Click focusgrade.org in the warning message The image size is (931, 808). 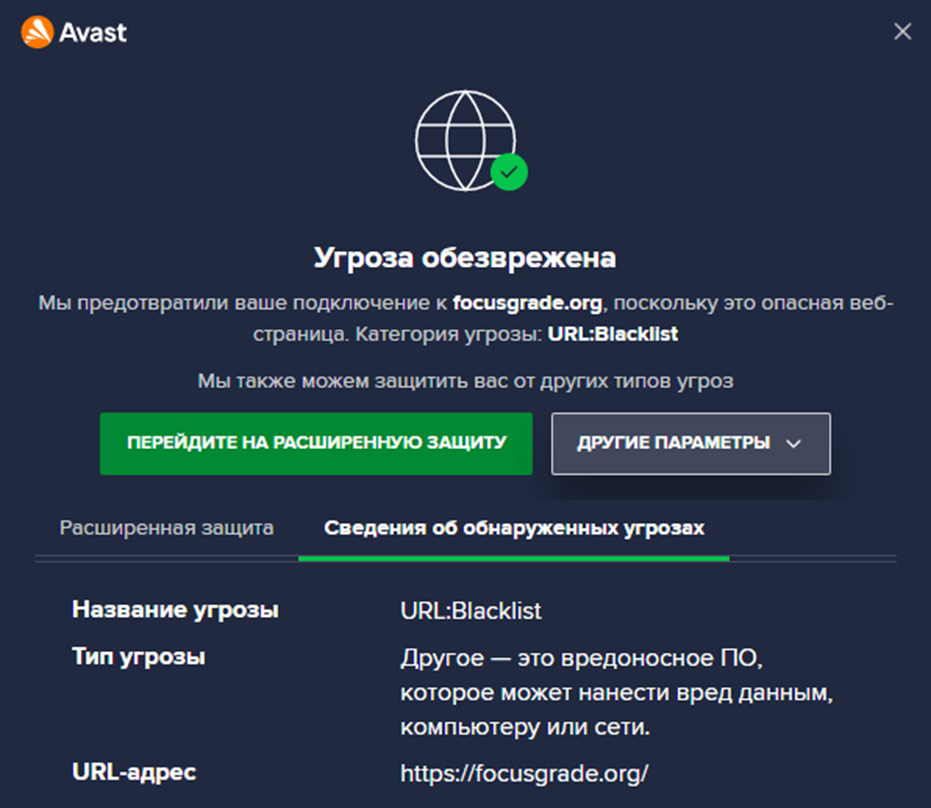[x=527, y=303]
